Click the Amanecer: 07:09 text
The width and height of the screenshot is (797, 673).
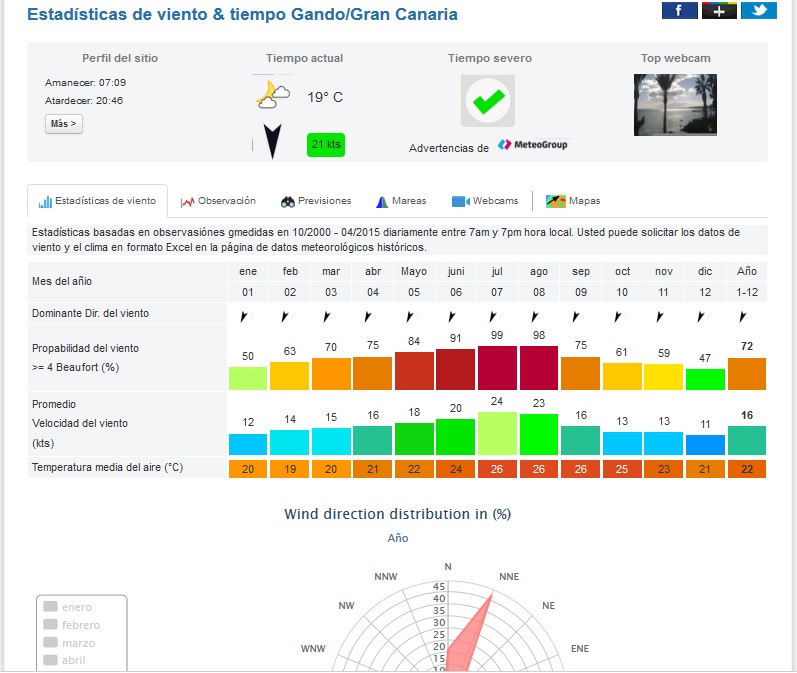[85, 82]
